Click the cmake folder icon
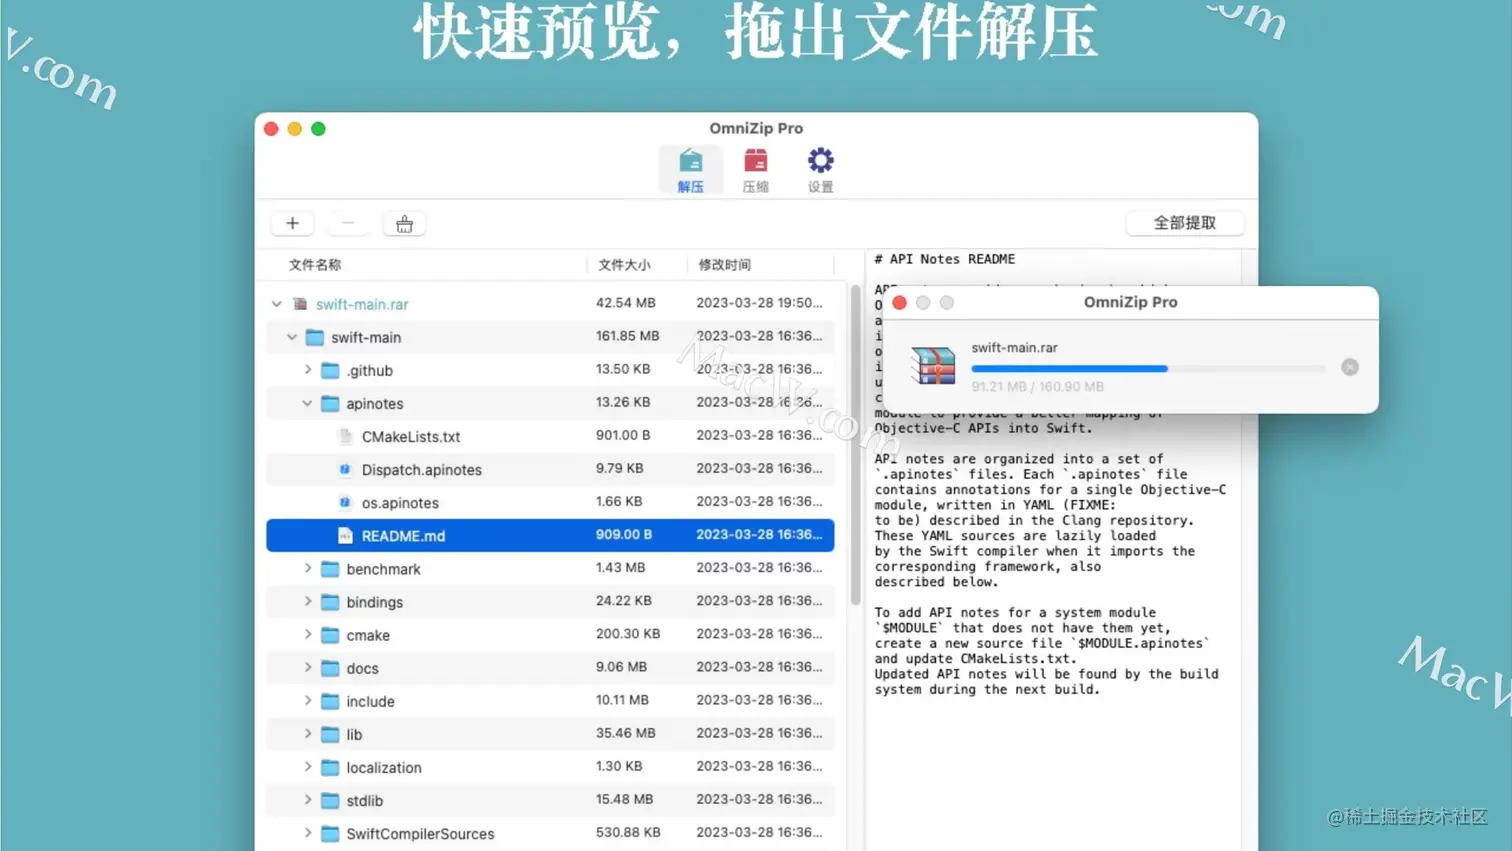 click(330, 634)
